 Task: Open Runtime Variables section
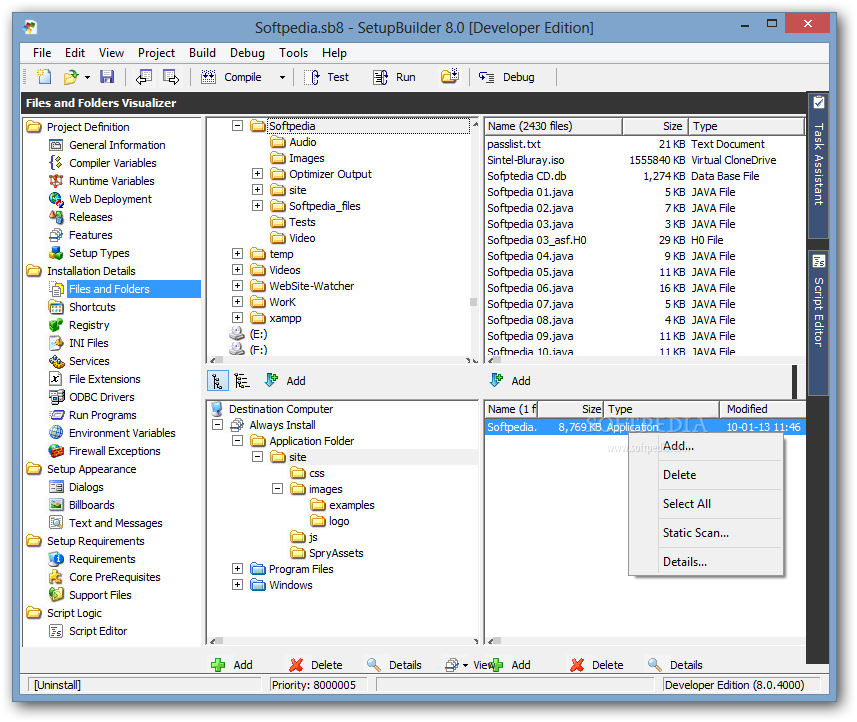(111, 181)
